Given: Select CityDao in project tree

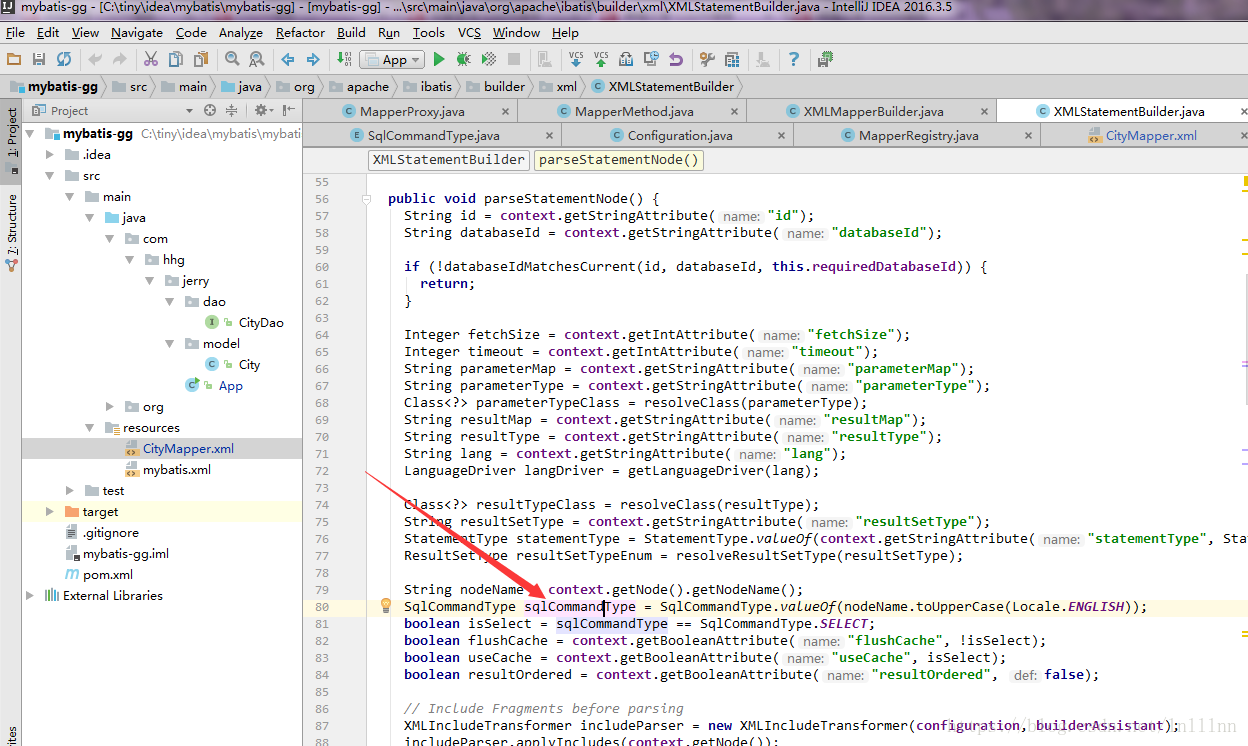Looking at the screenshot, I should (x=261, y=322).
